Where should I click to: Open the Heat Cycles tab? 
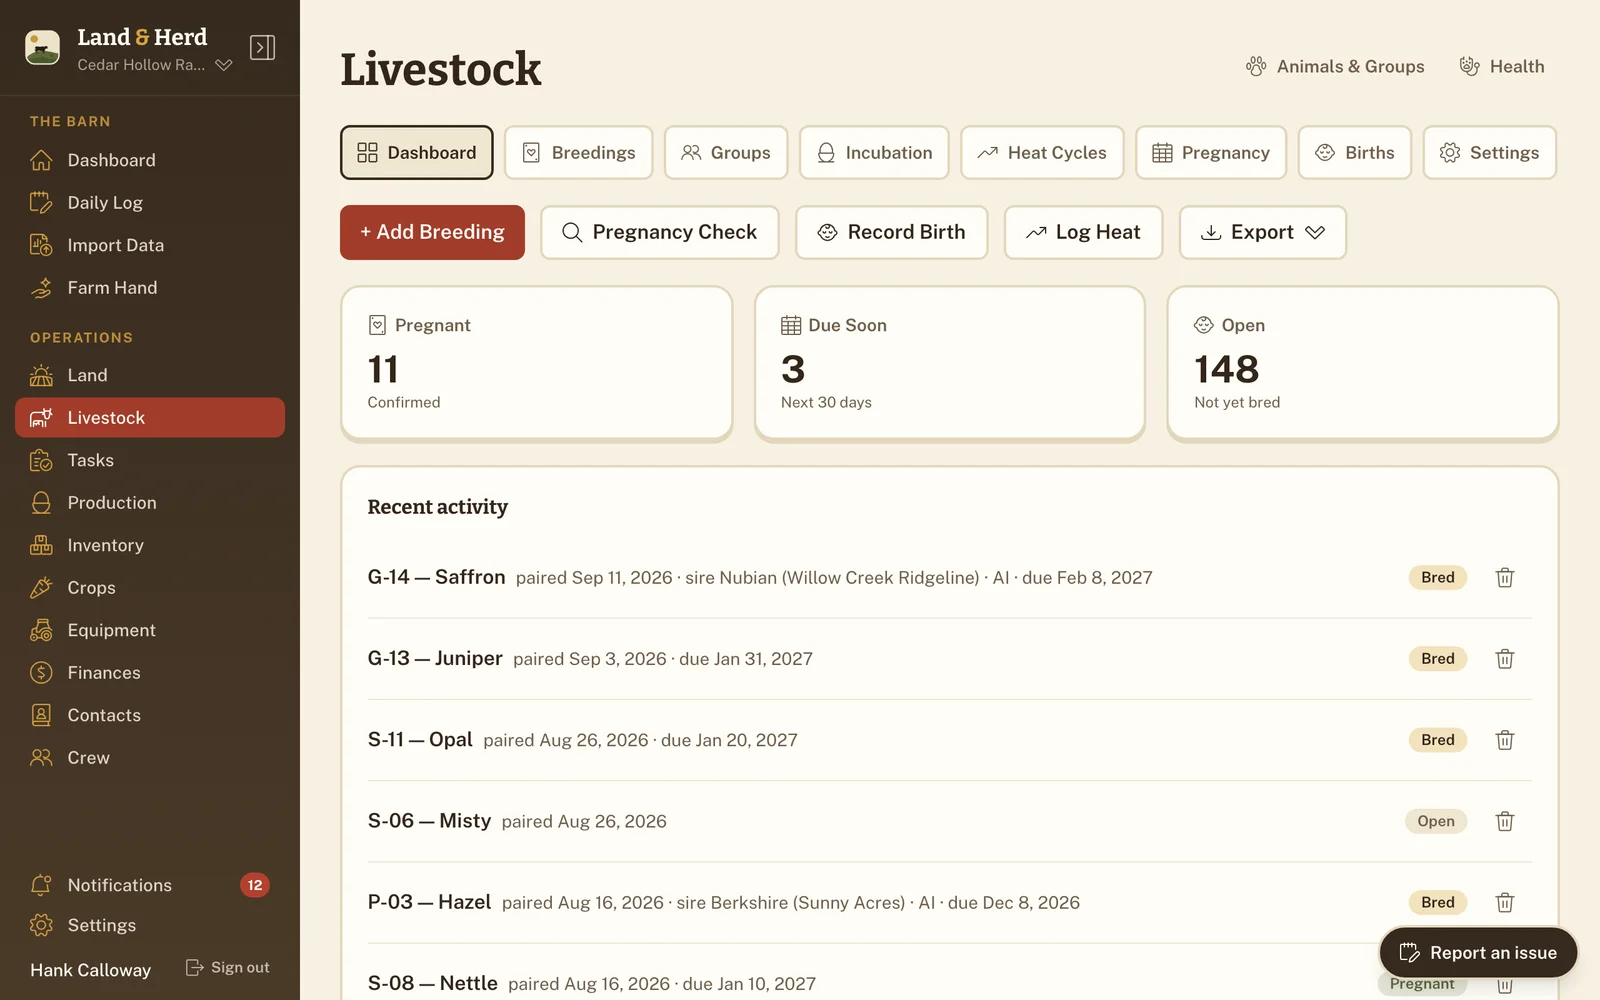pos(1042,152)
